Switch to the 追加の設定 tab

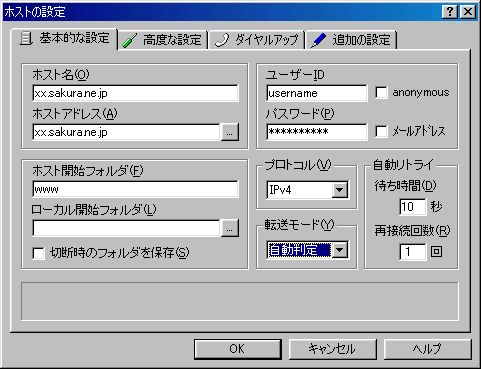(x=351, y=40)
